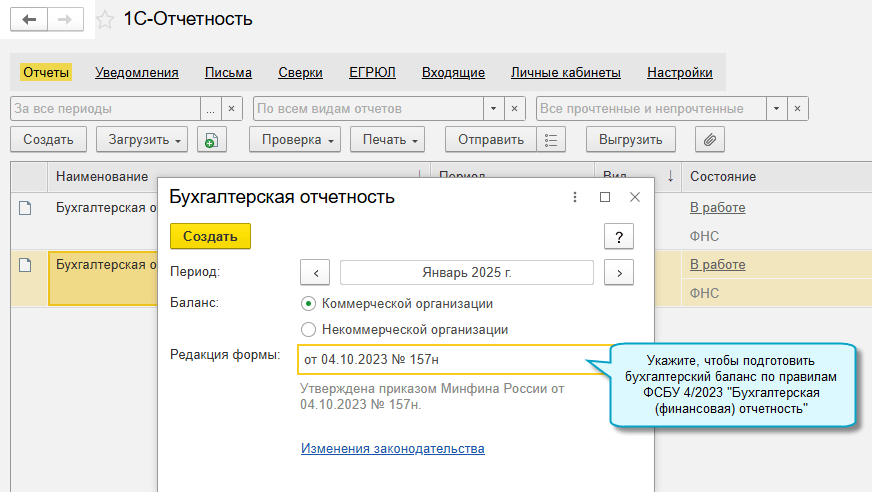Open the Уведомления tab

[137, 72]
